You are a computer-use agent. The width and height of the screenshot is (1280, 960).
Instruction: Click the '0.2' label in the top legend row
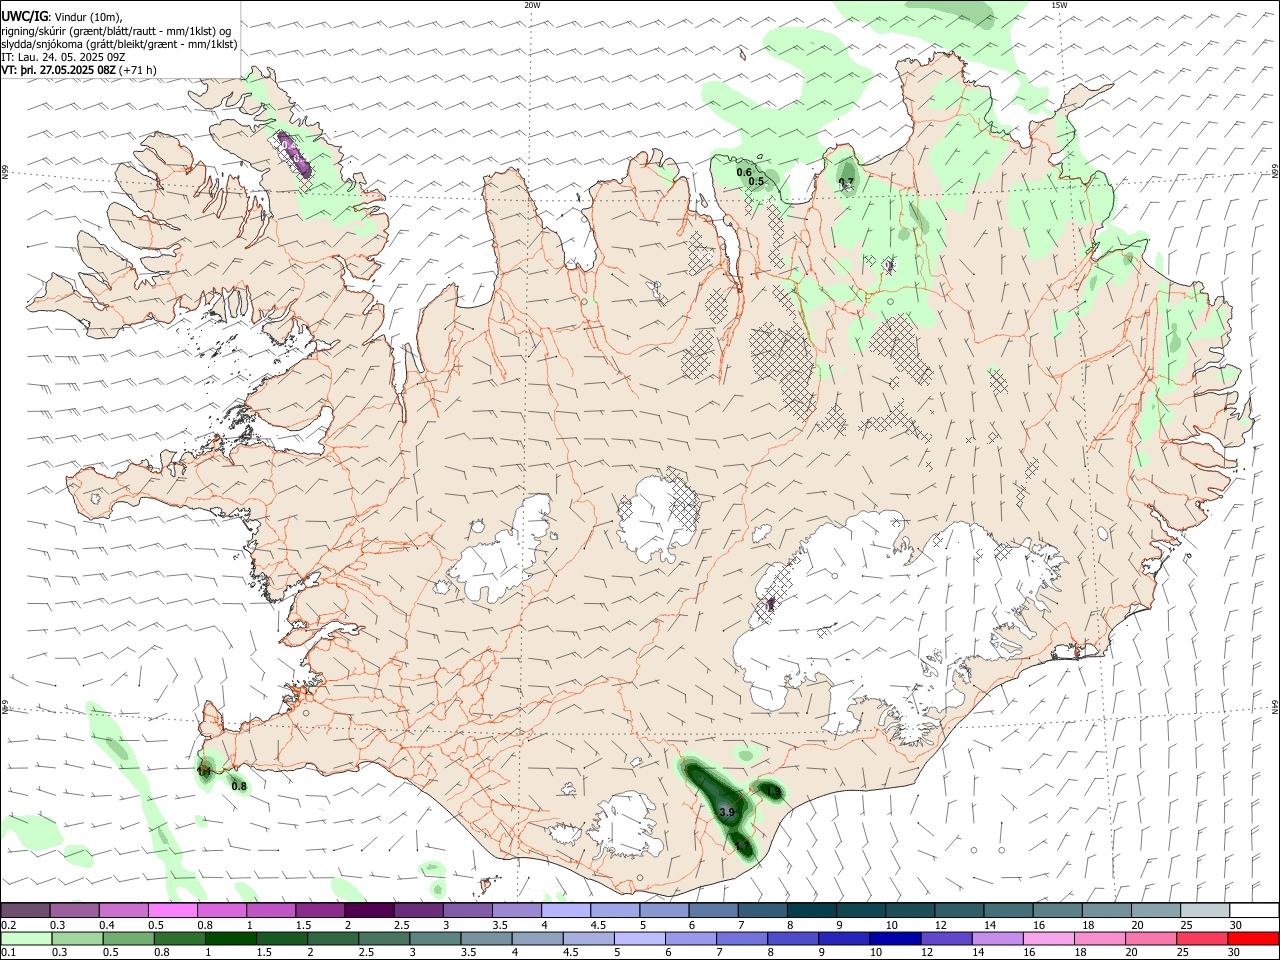coord(9,925)
